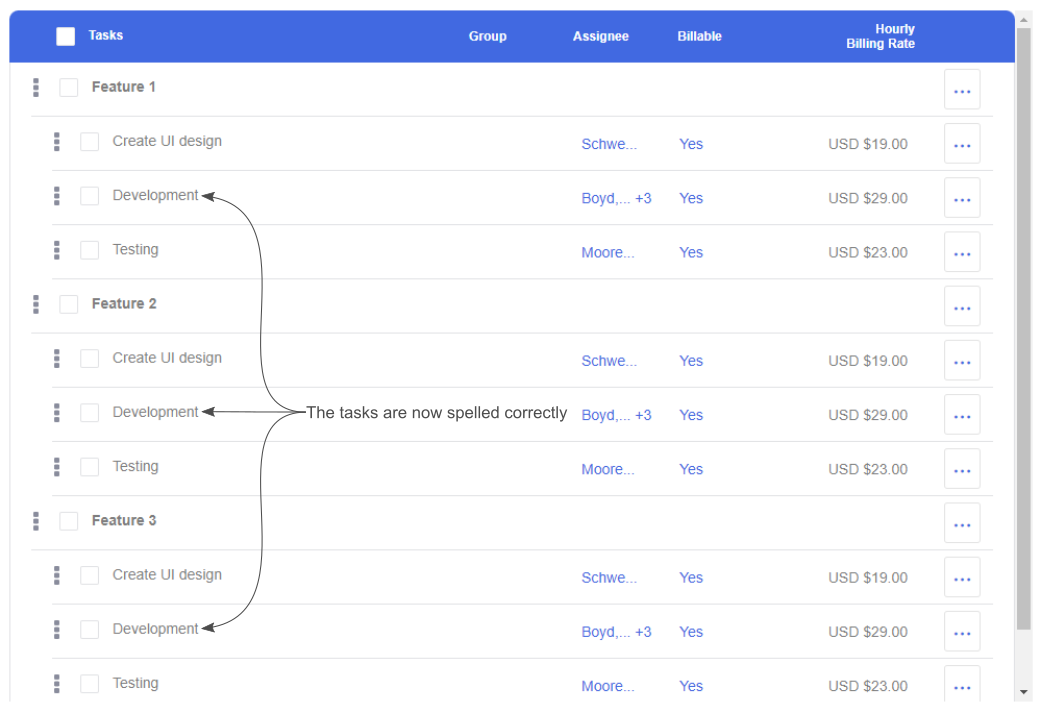The width and height of the screenshot is (1041, 713).
Task: Click drag handle of Feature 2 Create UI design
Action: (x=57, y=358)
